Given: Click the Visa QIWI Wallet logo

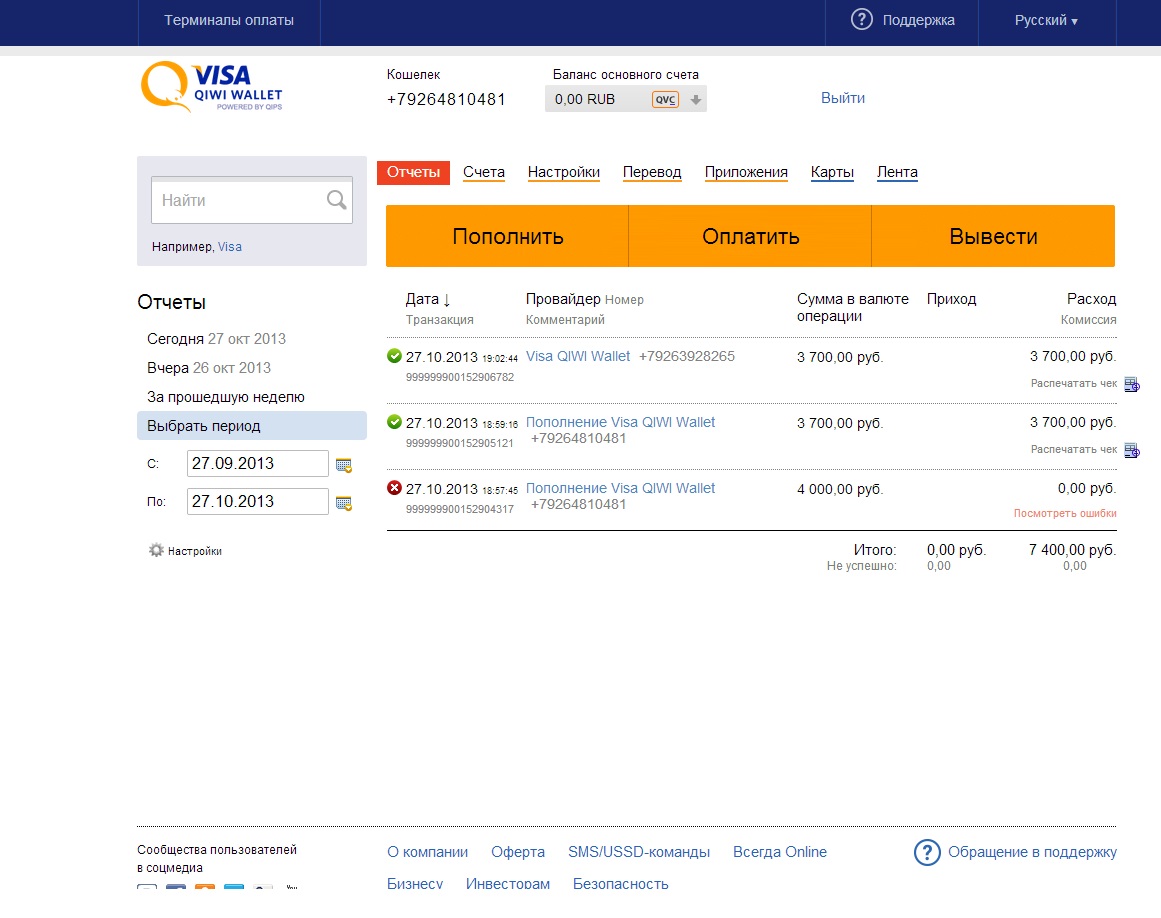Looking at the screenshot, I should (212, 86).
